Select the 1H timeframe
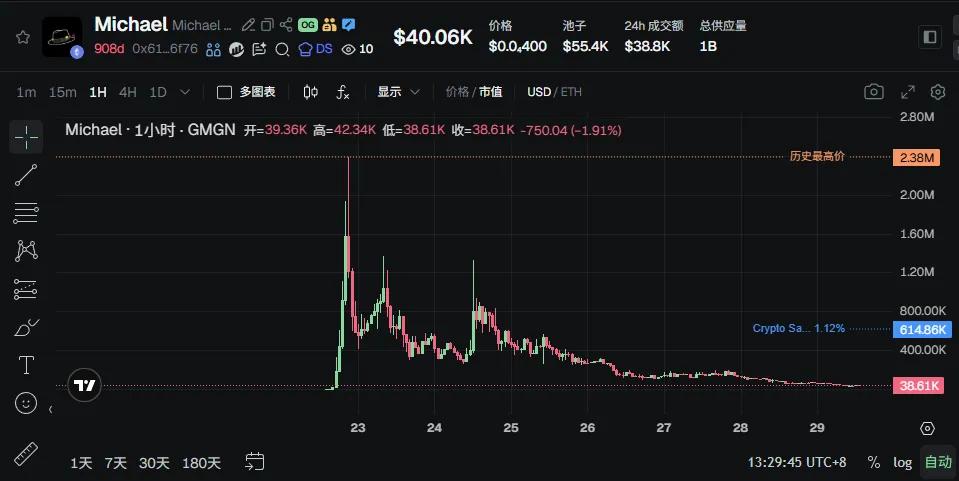The width and height of the screenshot is (959, 481). click(x=98, y=92)
